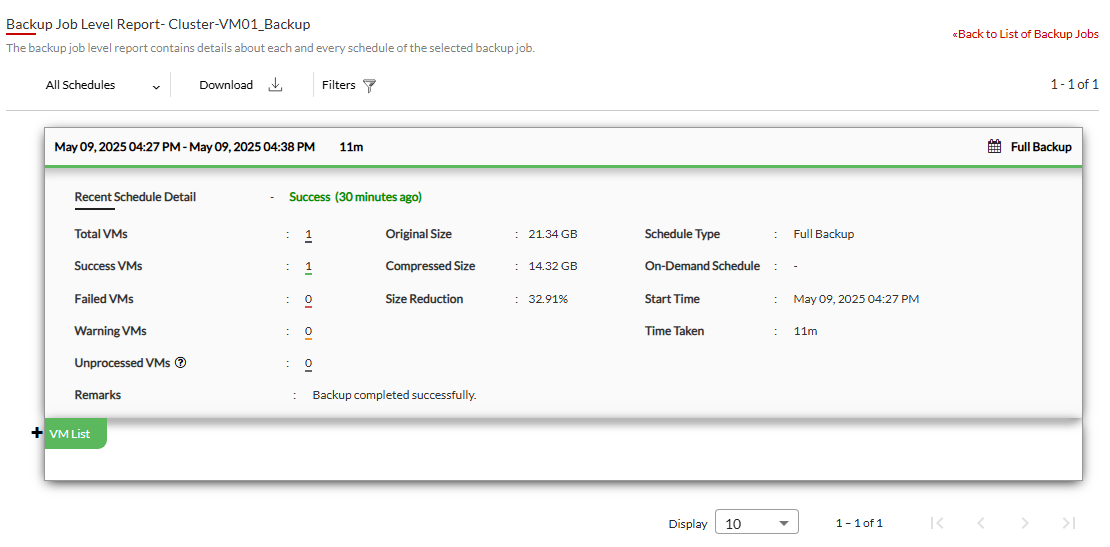The image size is (1110, 547).
Task: Click the calendar icon beside Full Backup
Action: coord(994,147)
